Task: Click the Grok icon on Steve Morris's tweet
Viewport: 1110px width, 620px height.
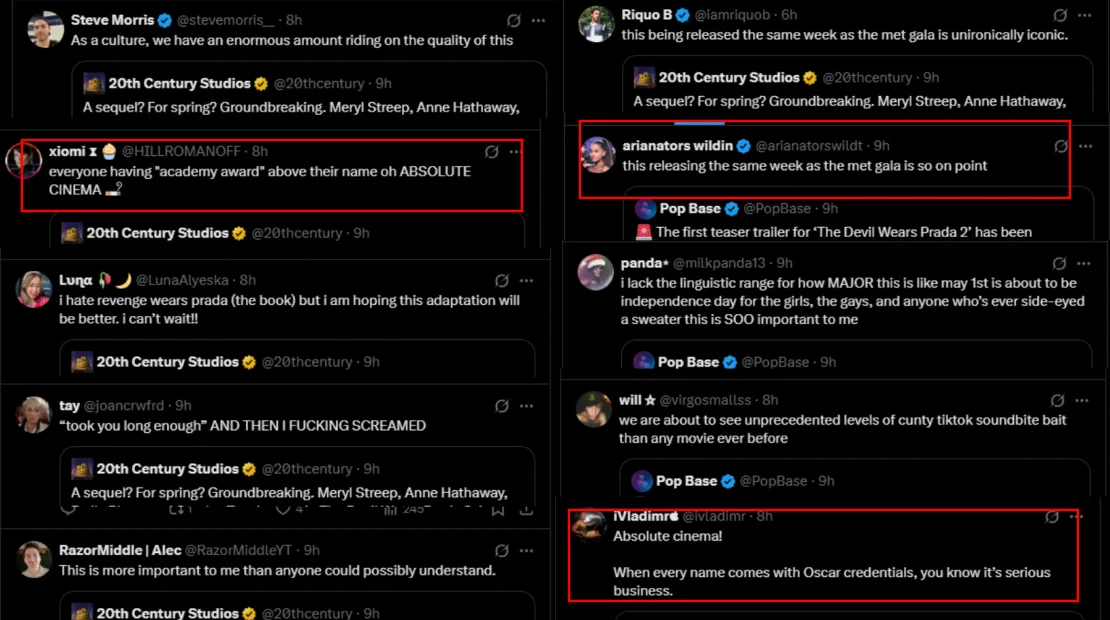Action: click(514, 20)
